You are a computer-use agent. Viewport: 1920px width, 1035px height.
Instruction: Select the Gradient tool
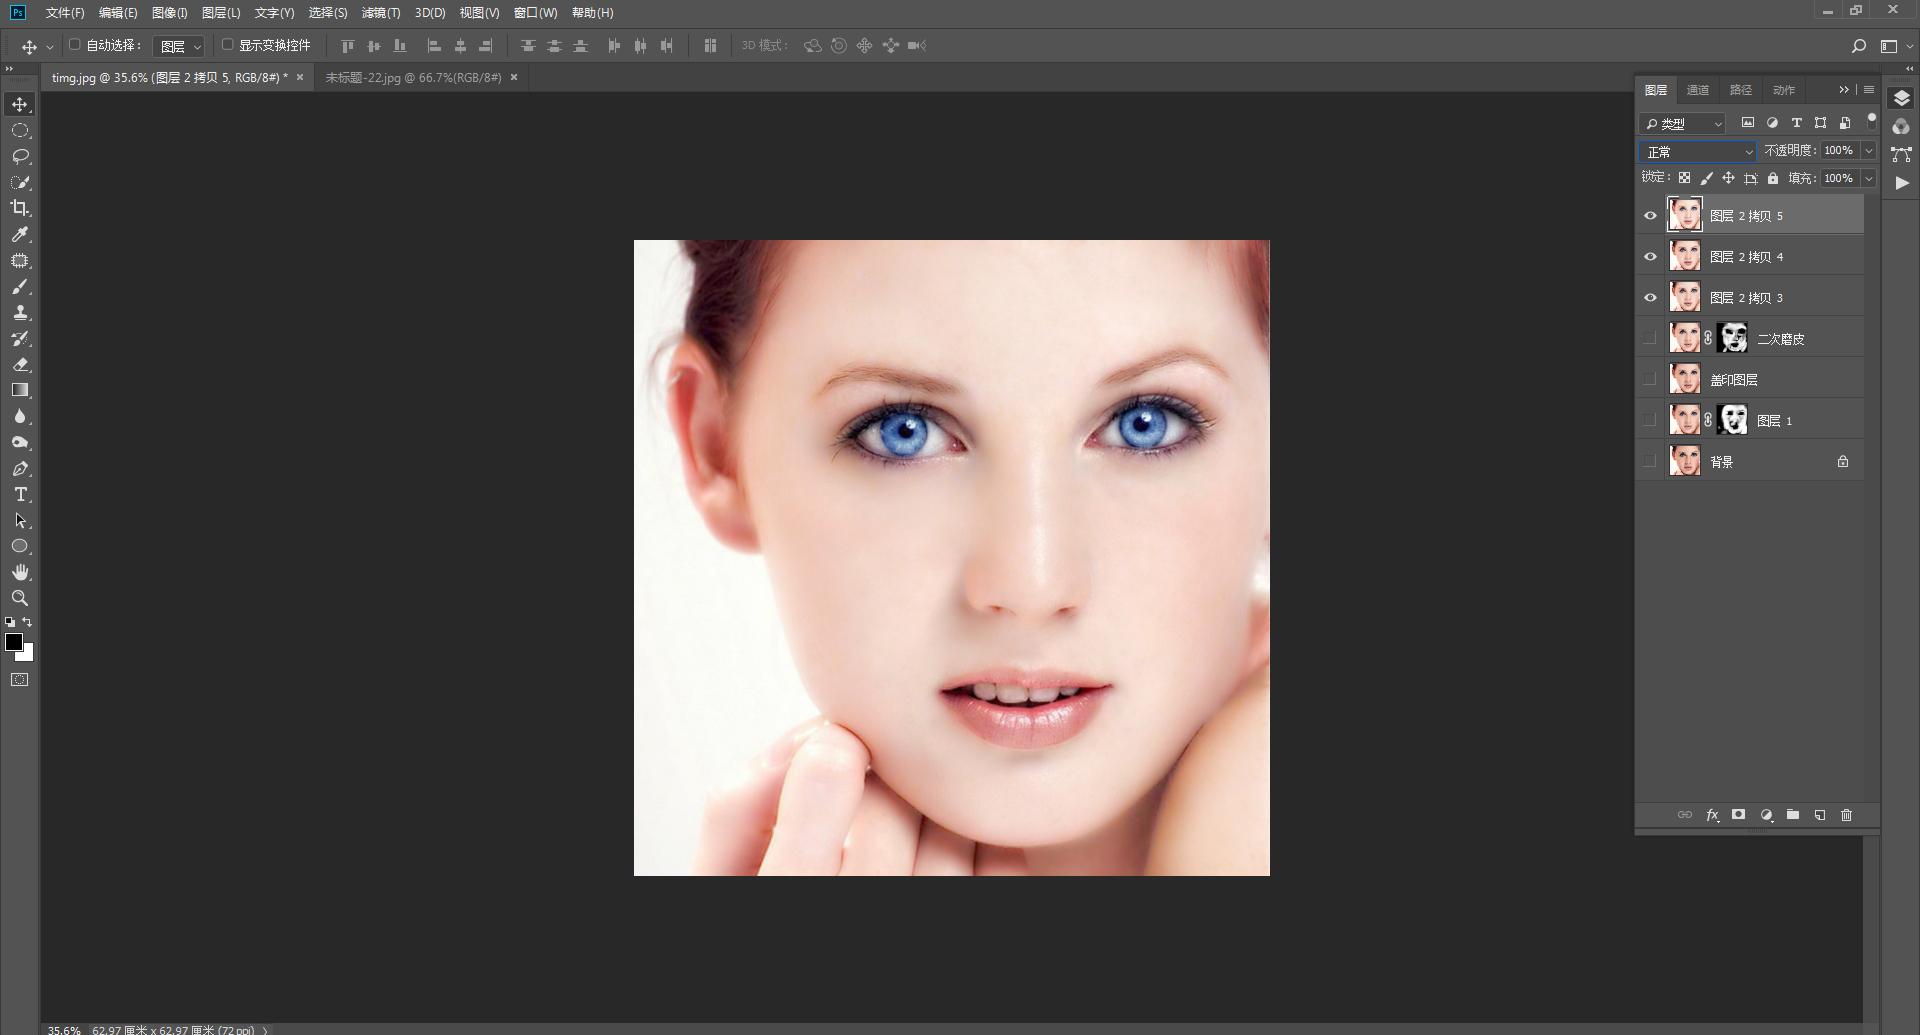[20, 390]
